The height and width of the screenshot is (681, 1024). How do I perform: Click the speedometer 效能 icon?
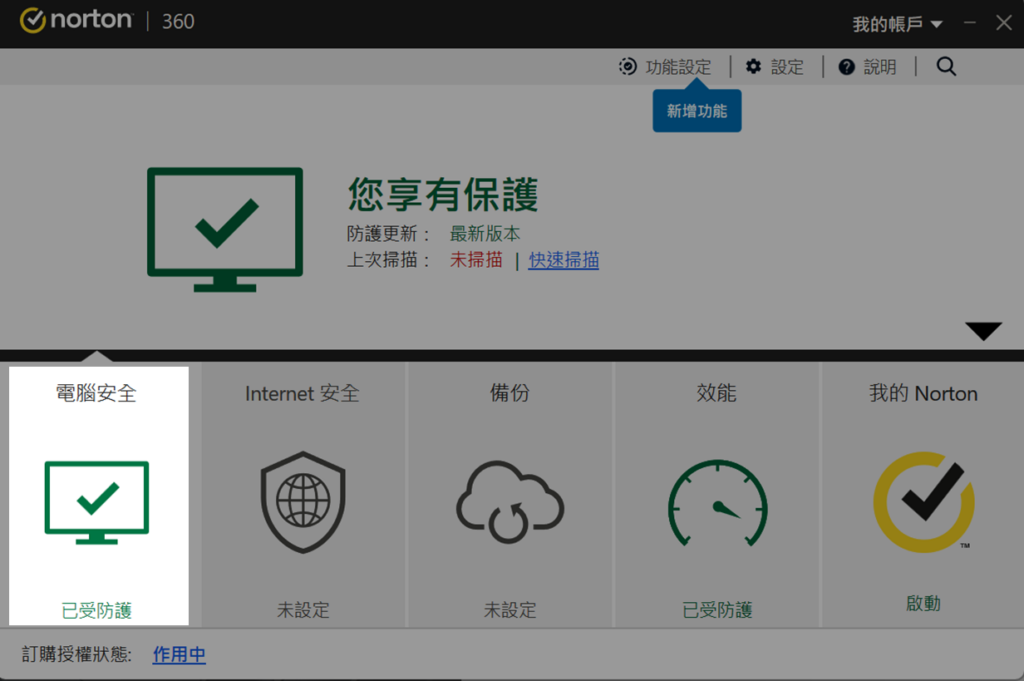pyautogui.click(x=717, y=503)
